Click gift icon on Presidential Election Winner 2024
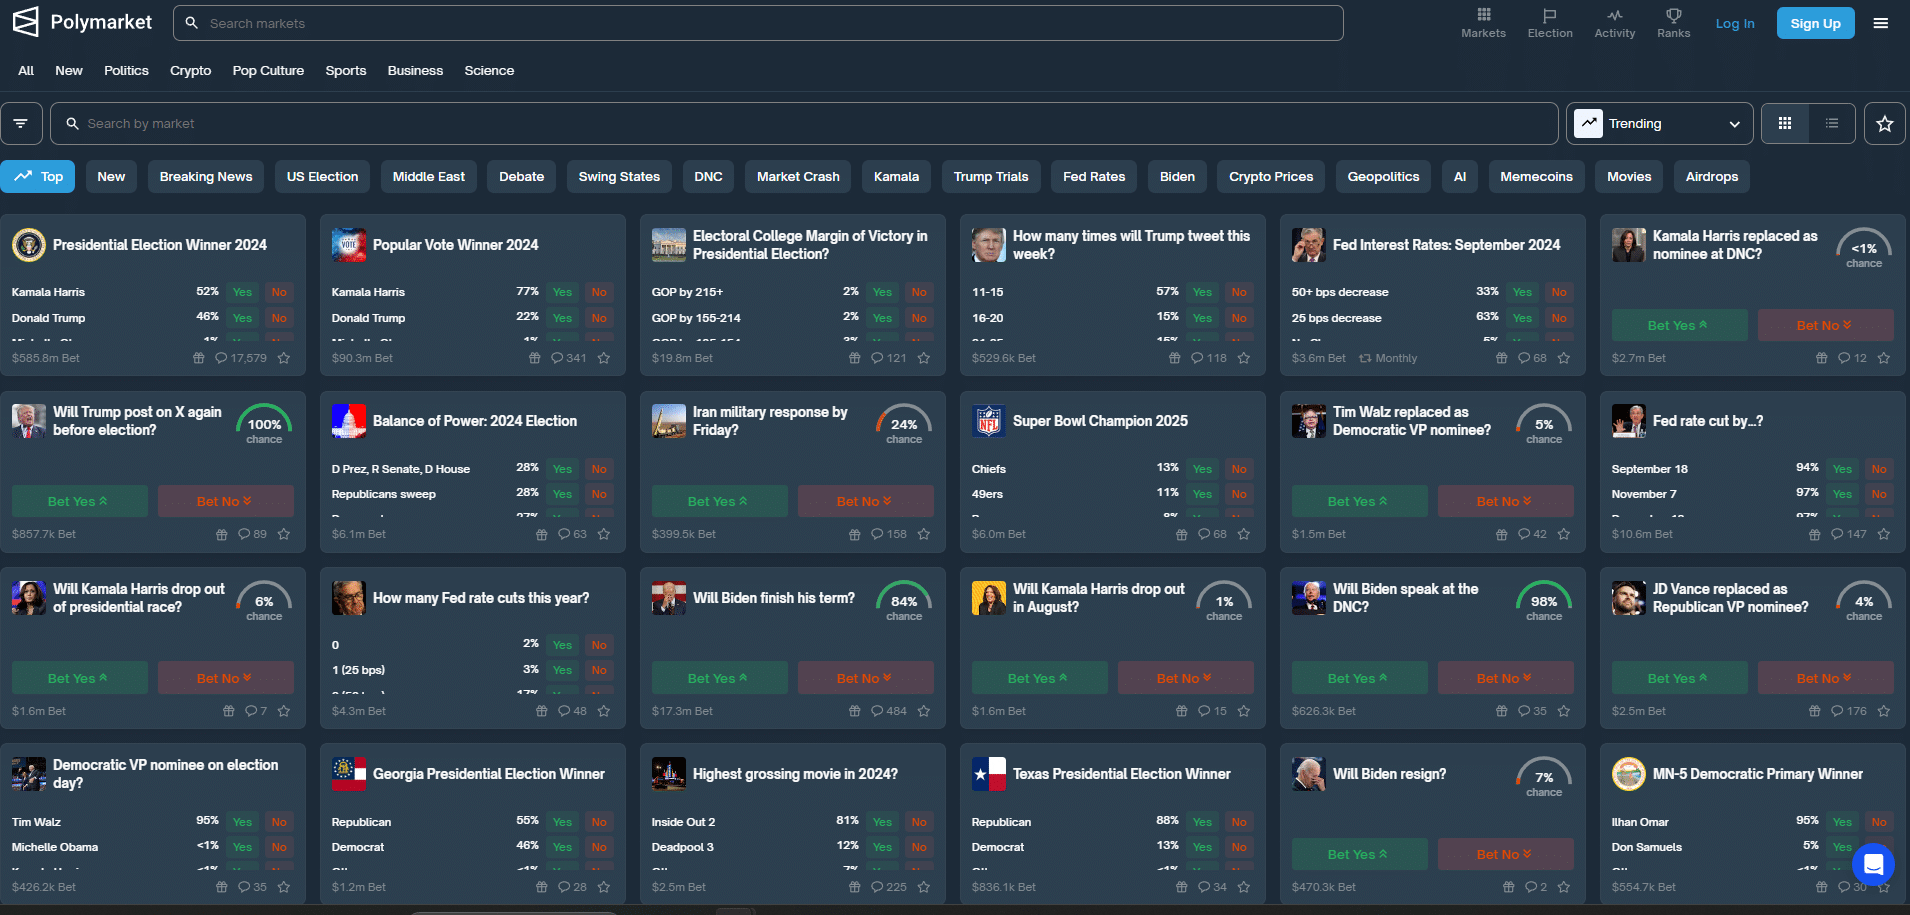This screenshot has width=1910, height=915. click(x=198, y=358)
